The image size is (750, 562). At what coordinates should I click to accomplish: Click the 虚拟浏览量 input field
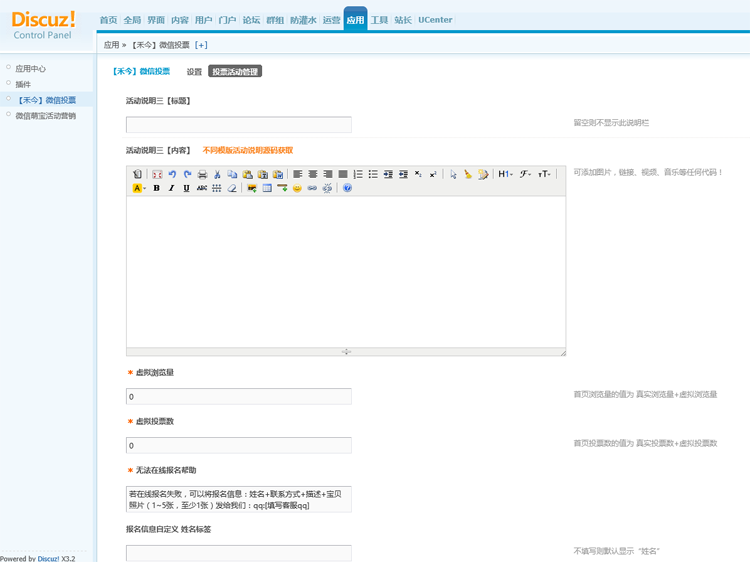click(239, 397)
